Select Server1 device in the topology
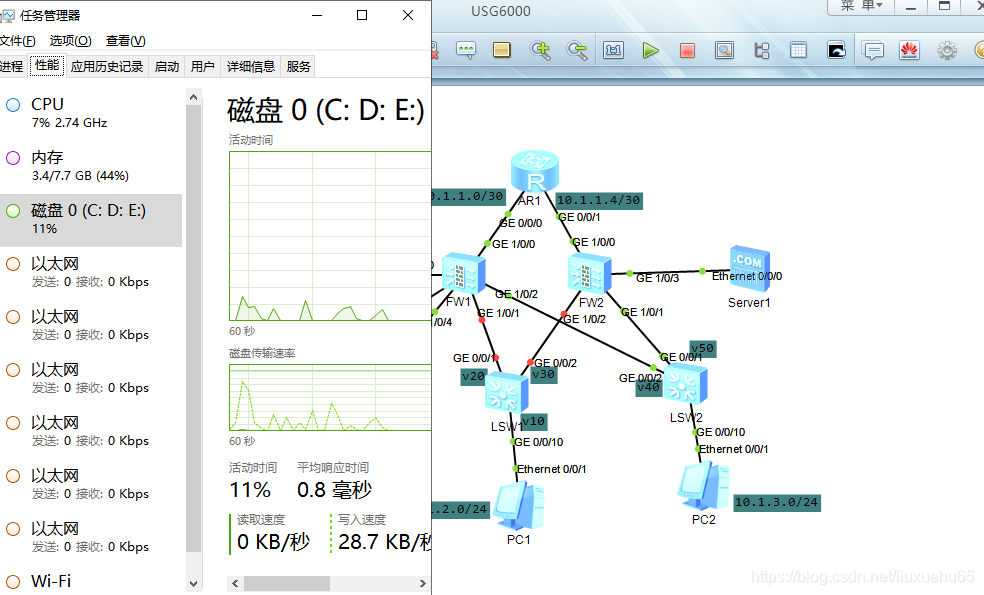The image size is (984, 595). (750, 269)
